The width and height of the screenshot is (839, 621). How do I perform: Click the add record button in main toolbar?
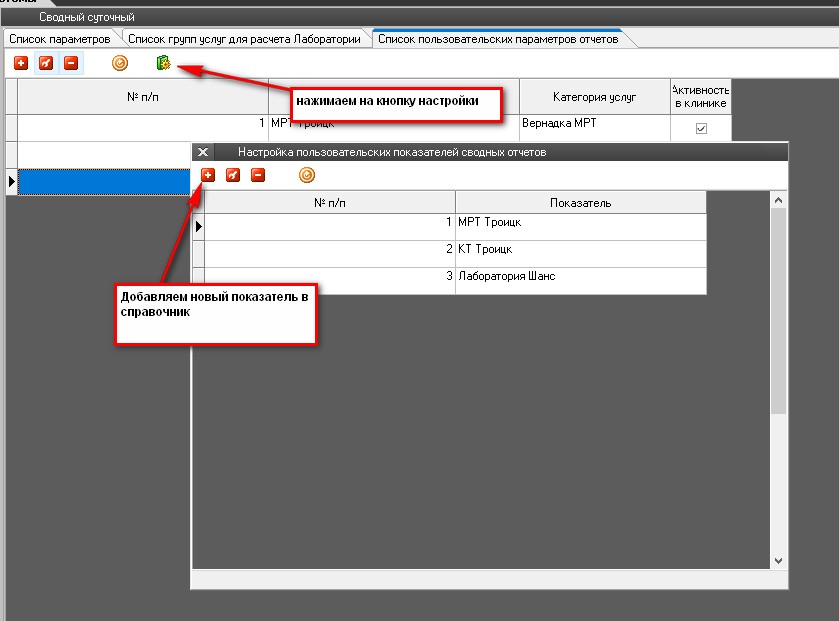20,63
